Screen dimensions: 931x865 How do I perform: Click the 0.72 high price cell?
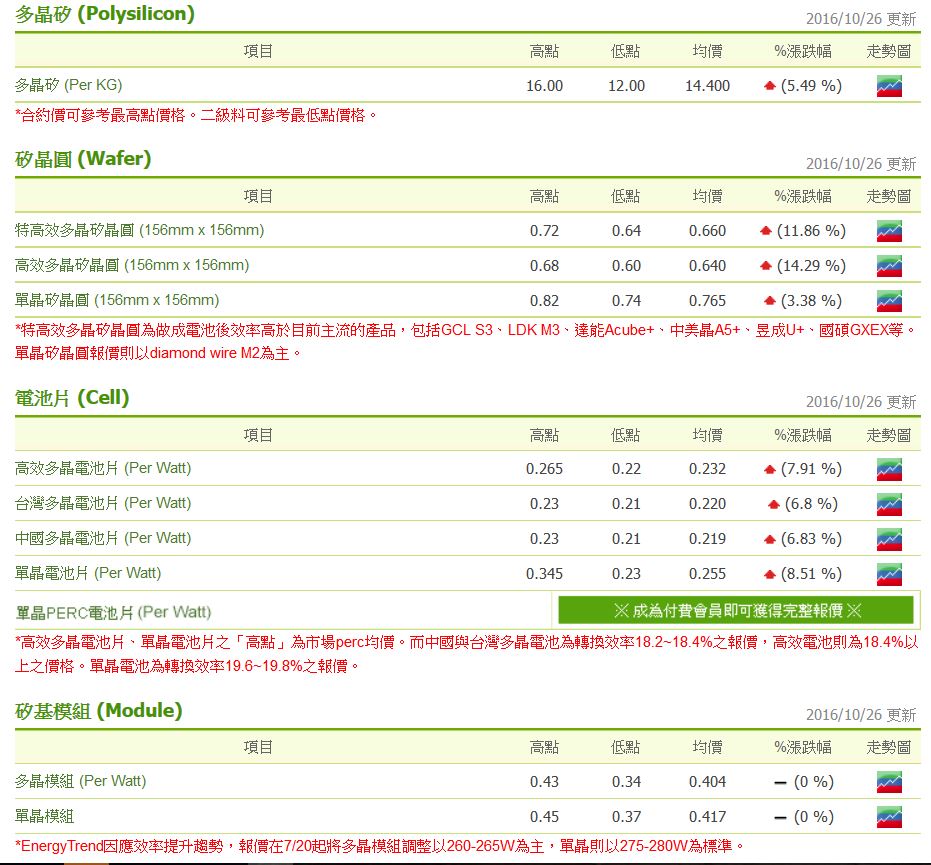[x=544, y=231]
